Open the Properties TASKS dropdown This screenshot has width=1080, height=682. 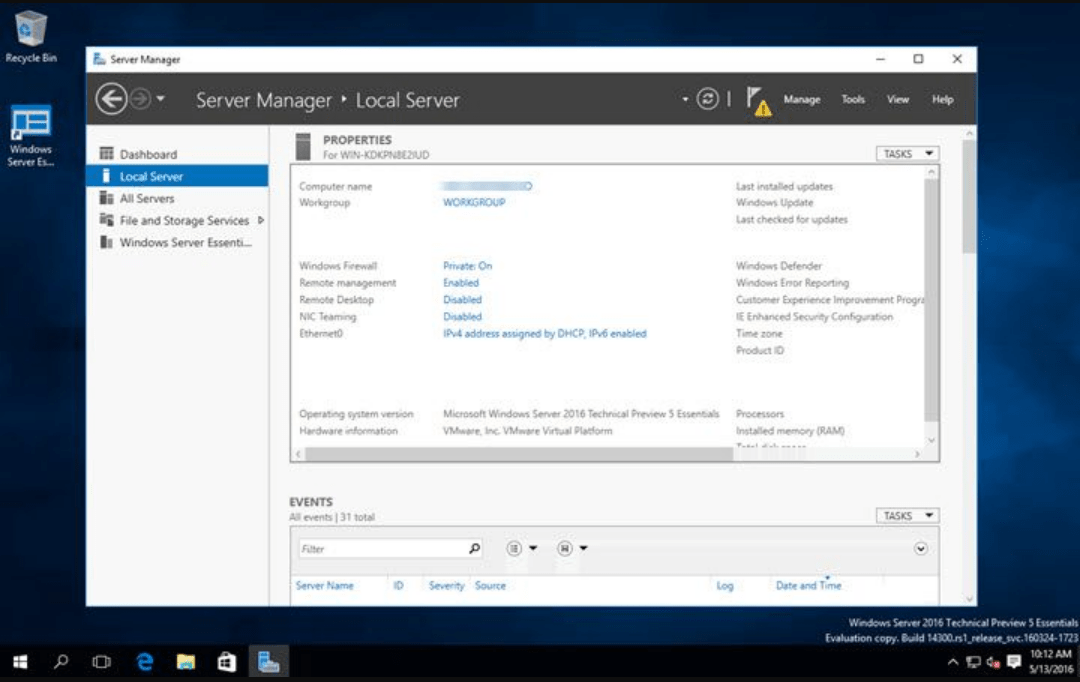tap(907, 154)
